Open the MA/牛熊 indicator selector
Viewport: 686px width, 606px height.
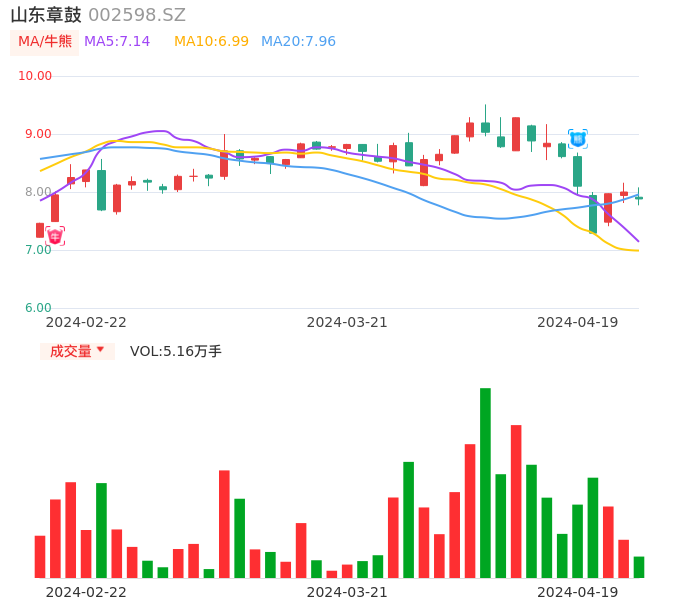pyautogui.click(x=45, y=42)
